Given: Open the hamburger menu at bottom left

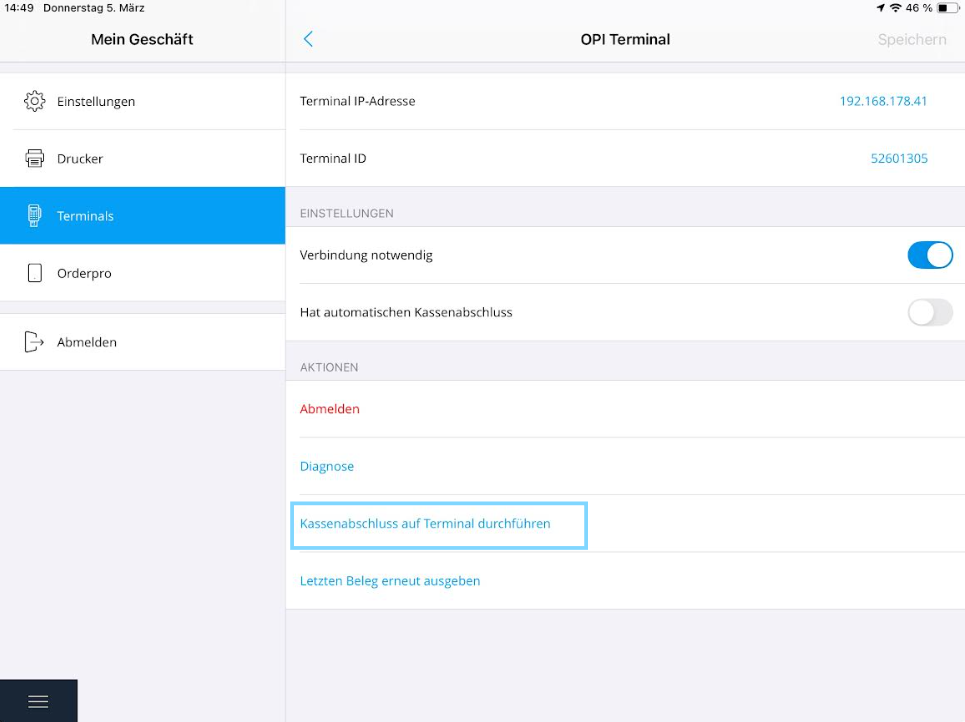Looking at the screenshot, I should point(38,701).
